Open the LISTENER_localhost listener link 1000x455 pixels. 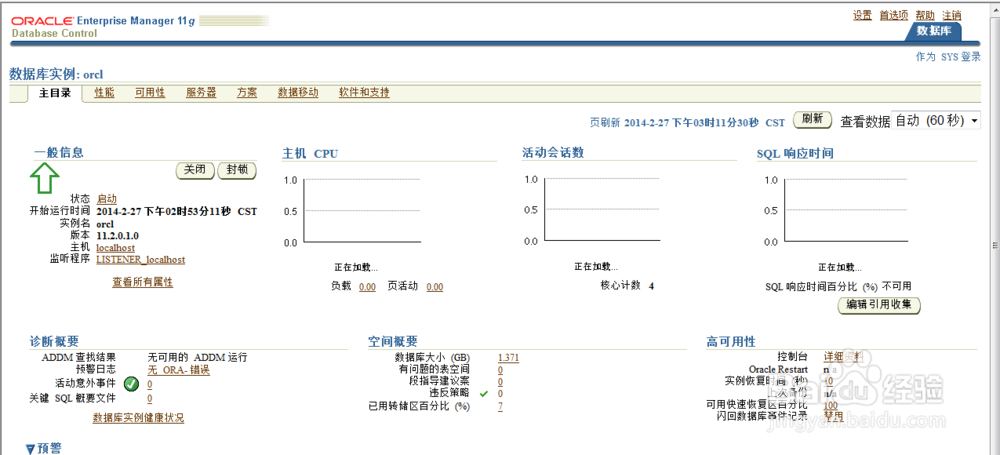pos(141,260)
